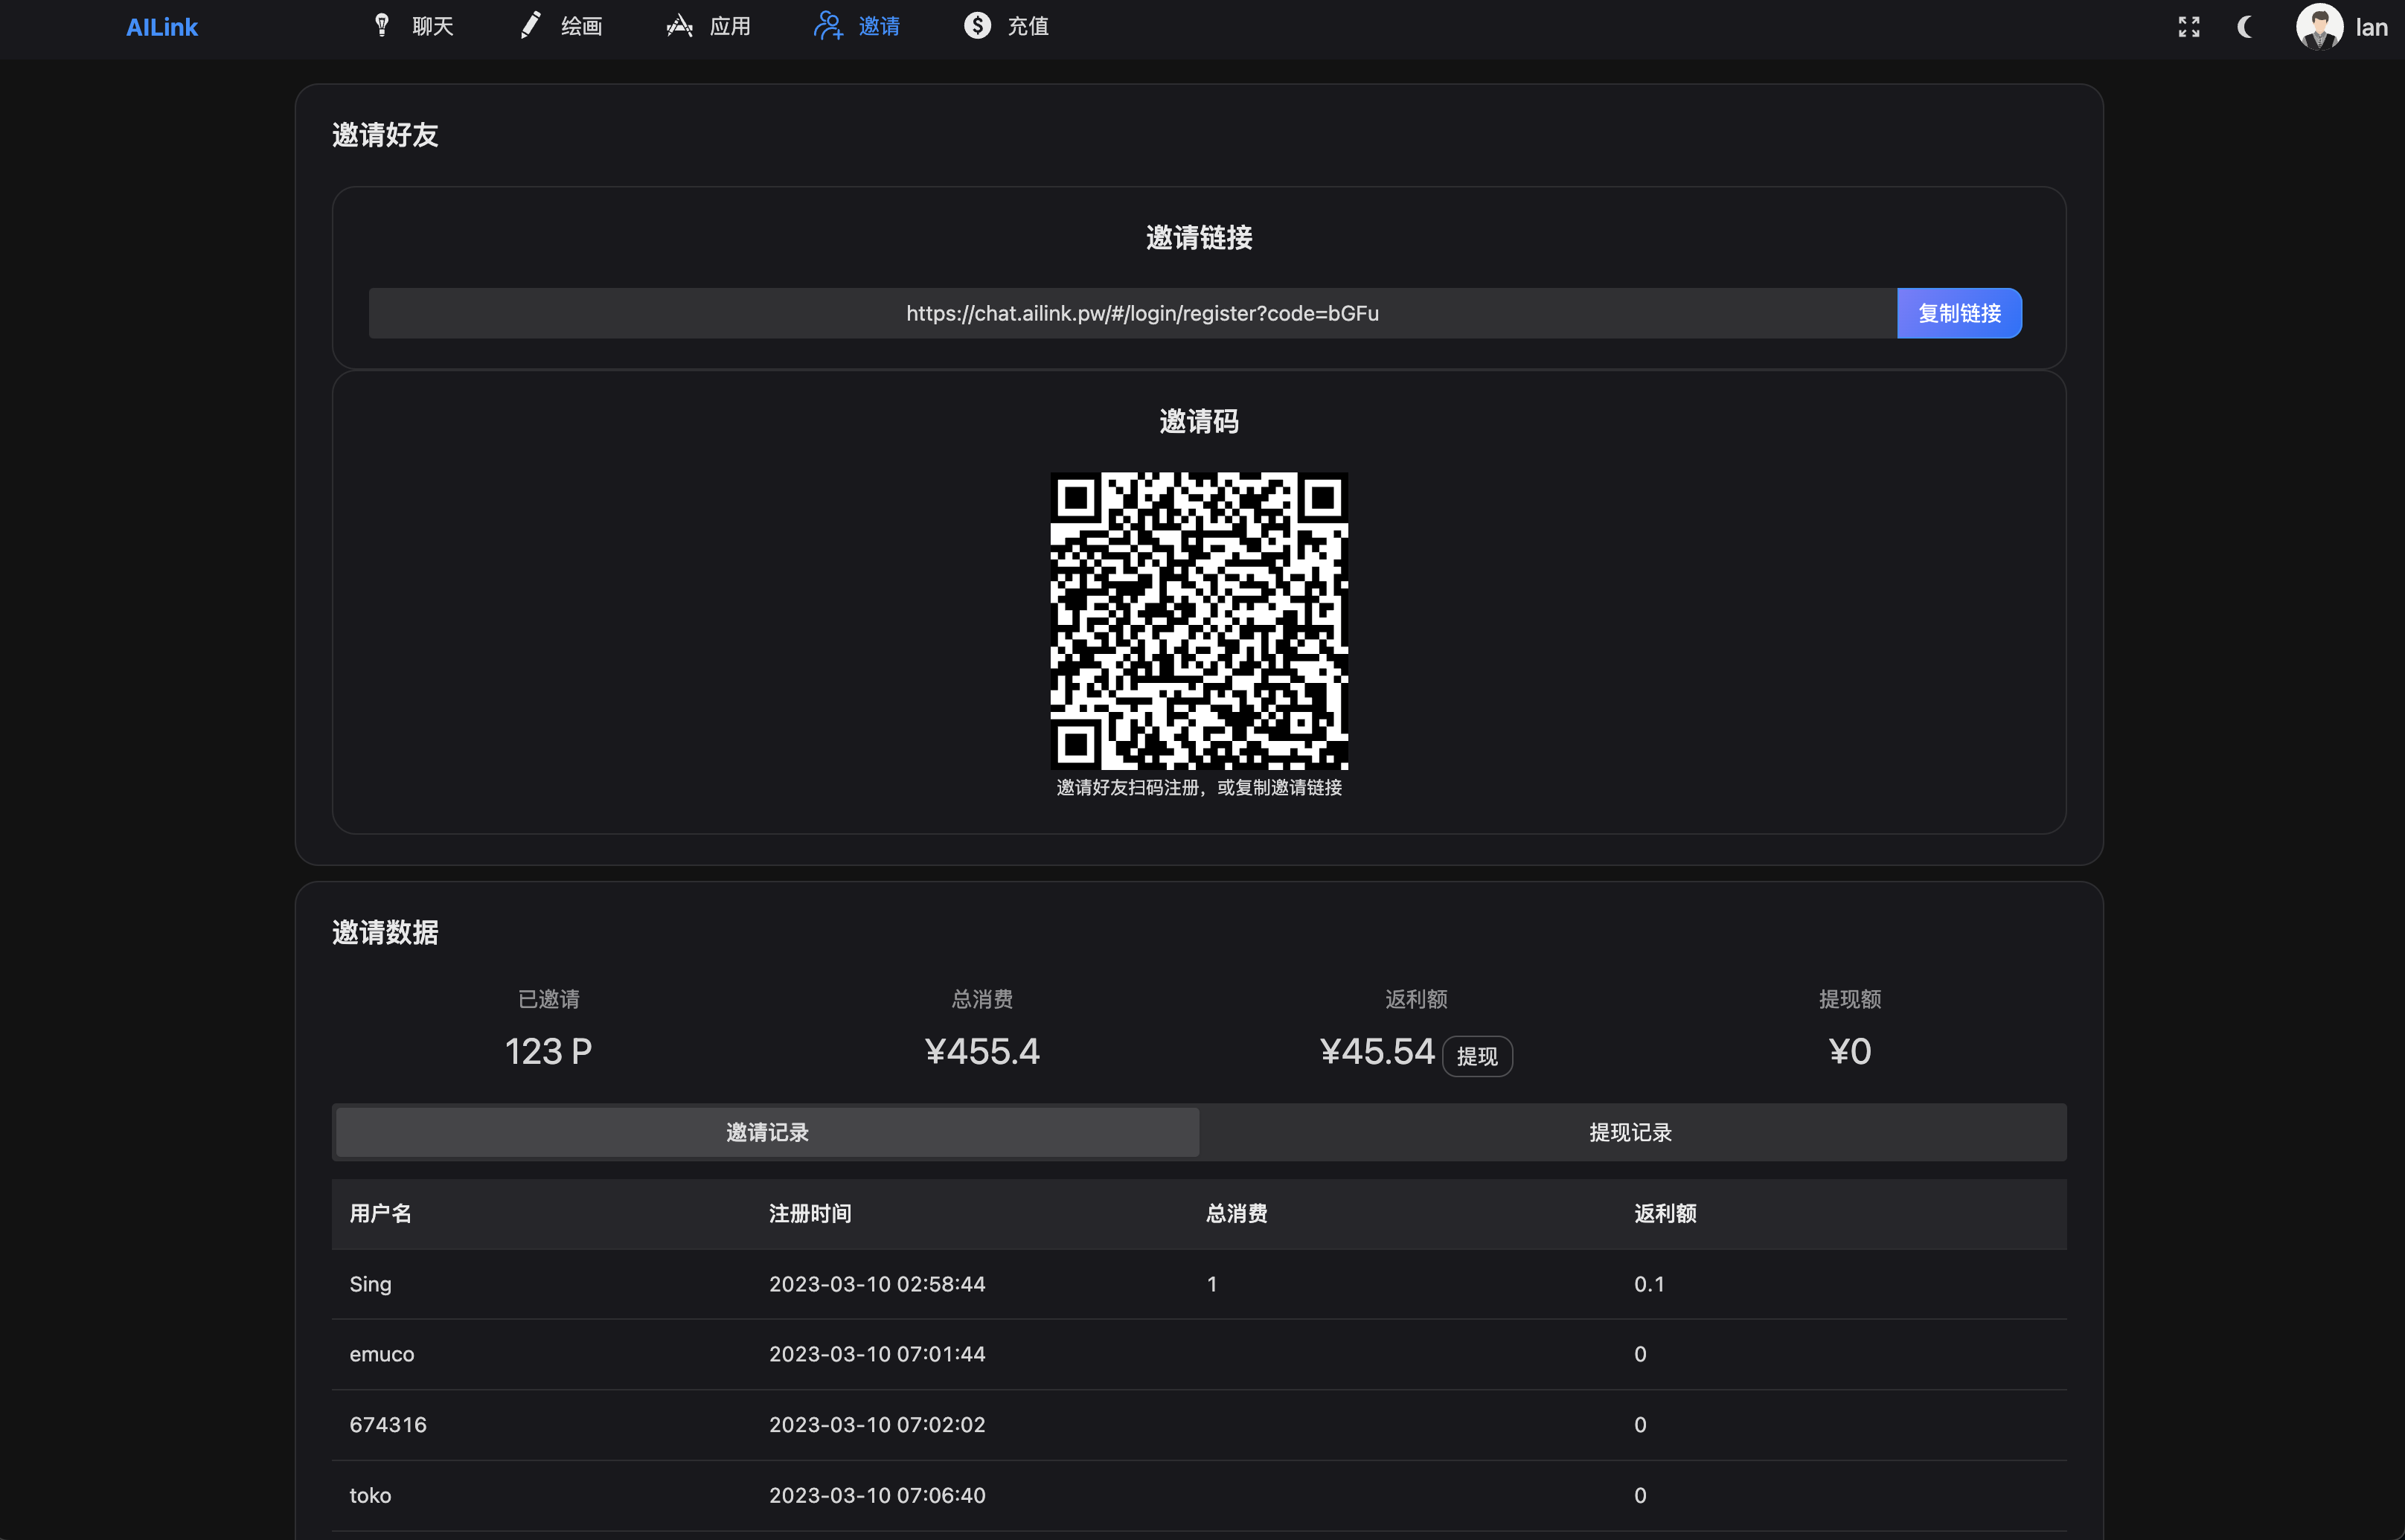Click the 已邀请 label

coord(548,999)
